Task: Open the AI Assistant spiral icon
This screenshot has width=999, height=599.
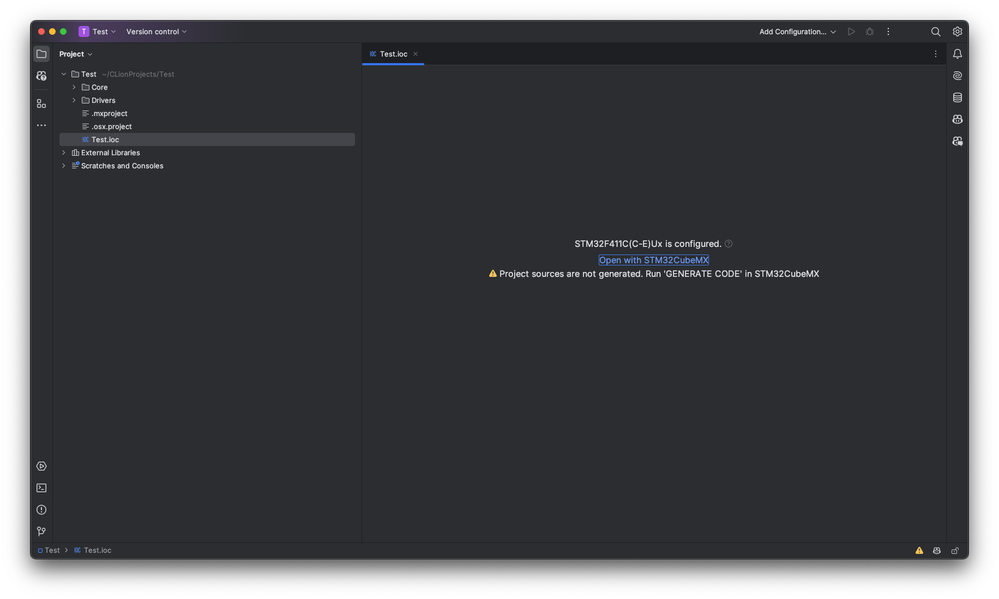Action: (957, 76)
